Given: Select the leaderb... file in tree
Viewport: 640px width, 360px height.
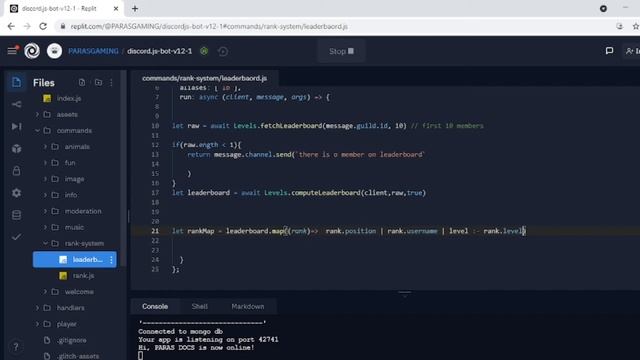Looking at the screenshot, I should (x=75, y=260).
